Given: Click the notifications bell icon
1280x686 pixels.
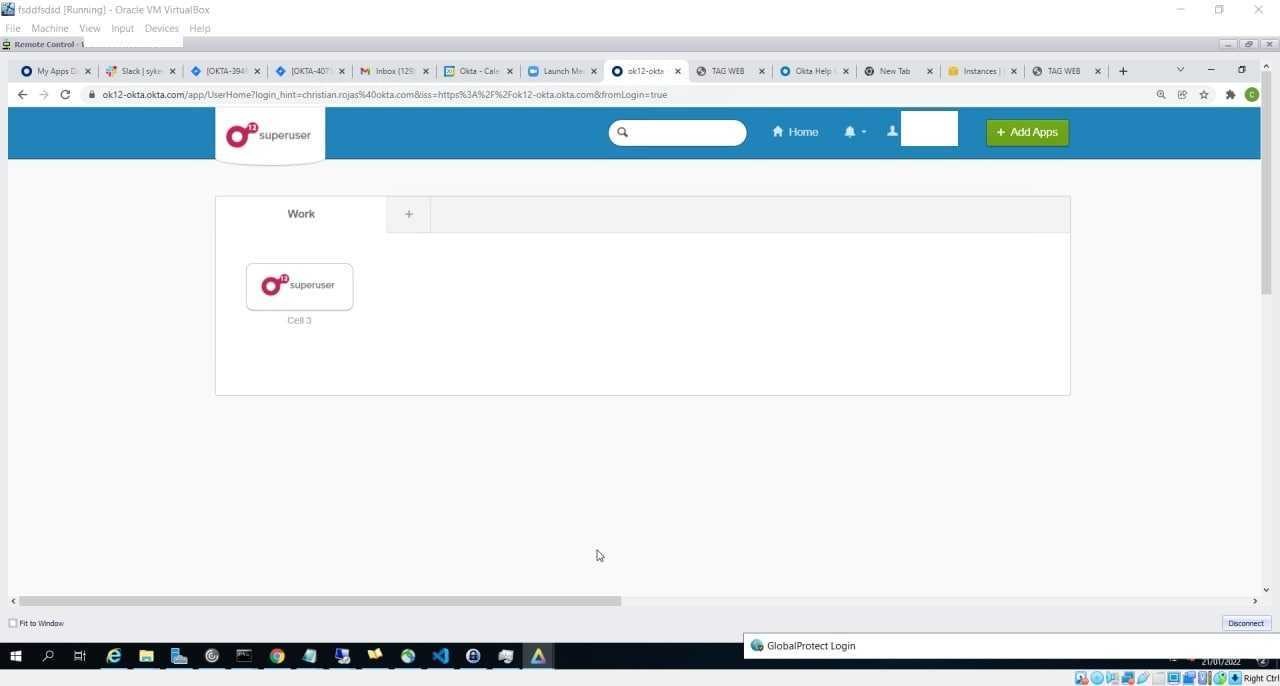Looking at the screenshot, I should coord(848,131).
